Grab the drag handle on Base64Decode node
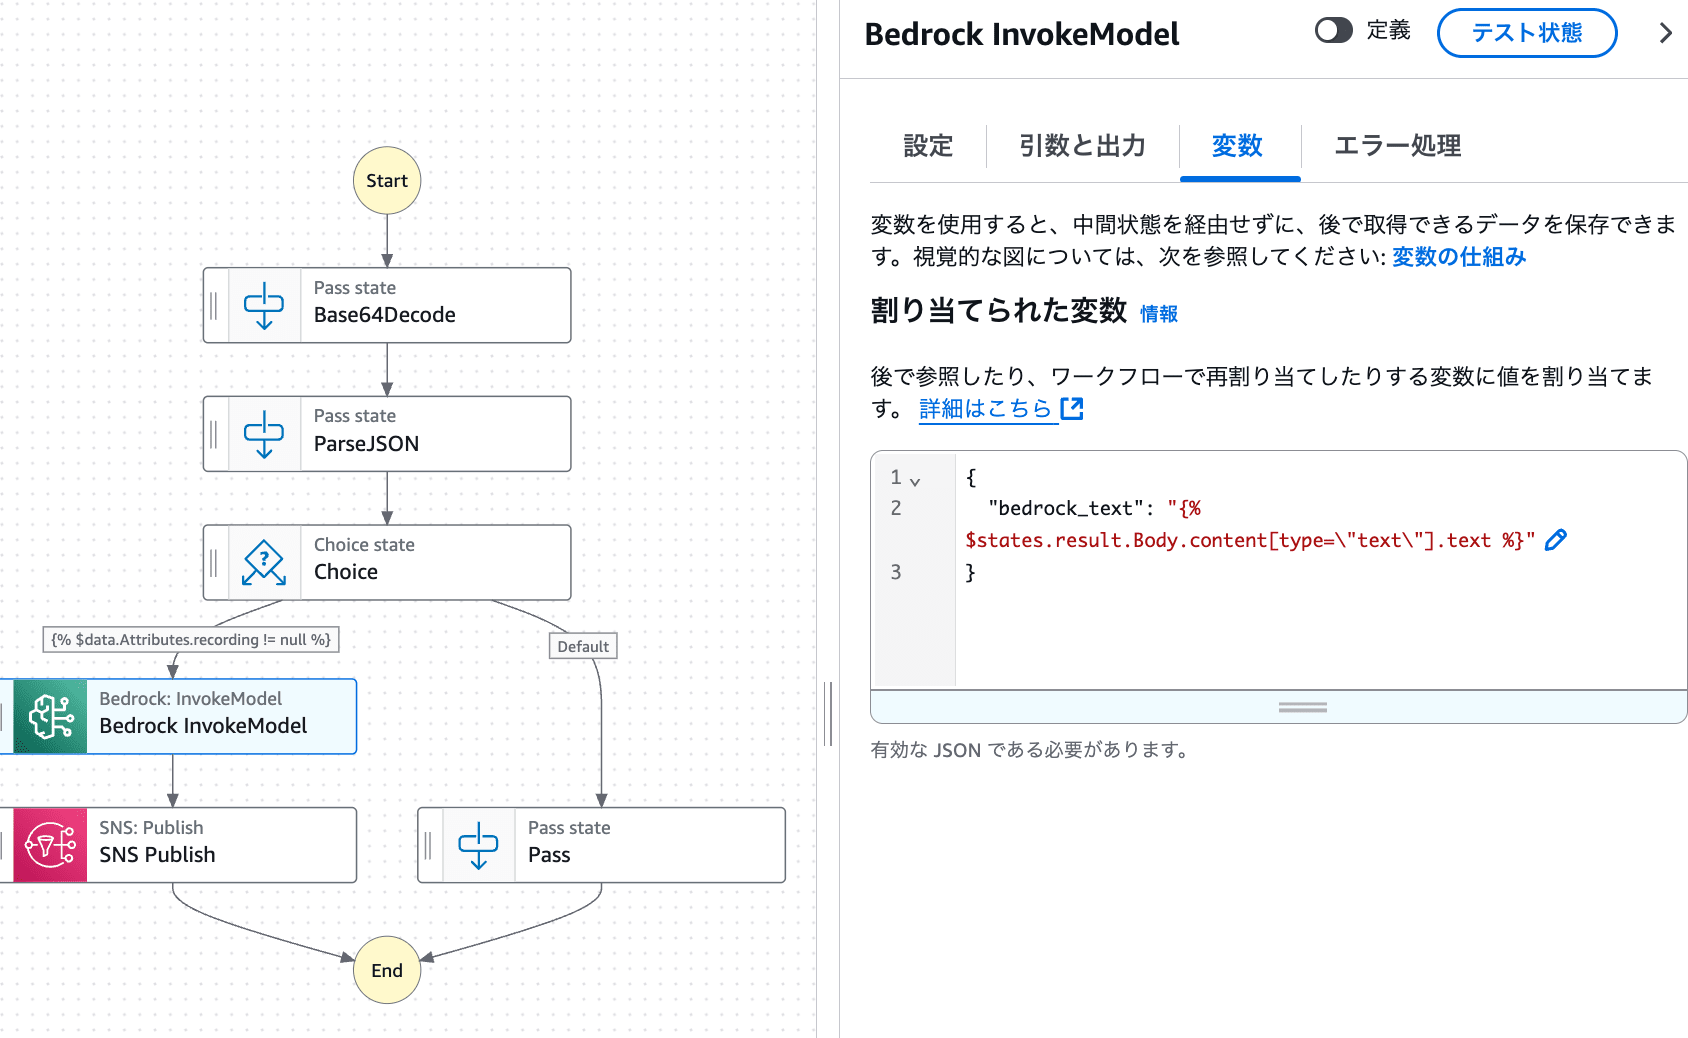The height and width of the screenshot is (1038, 1688). coord(213,305)
